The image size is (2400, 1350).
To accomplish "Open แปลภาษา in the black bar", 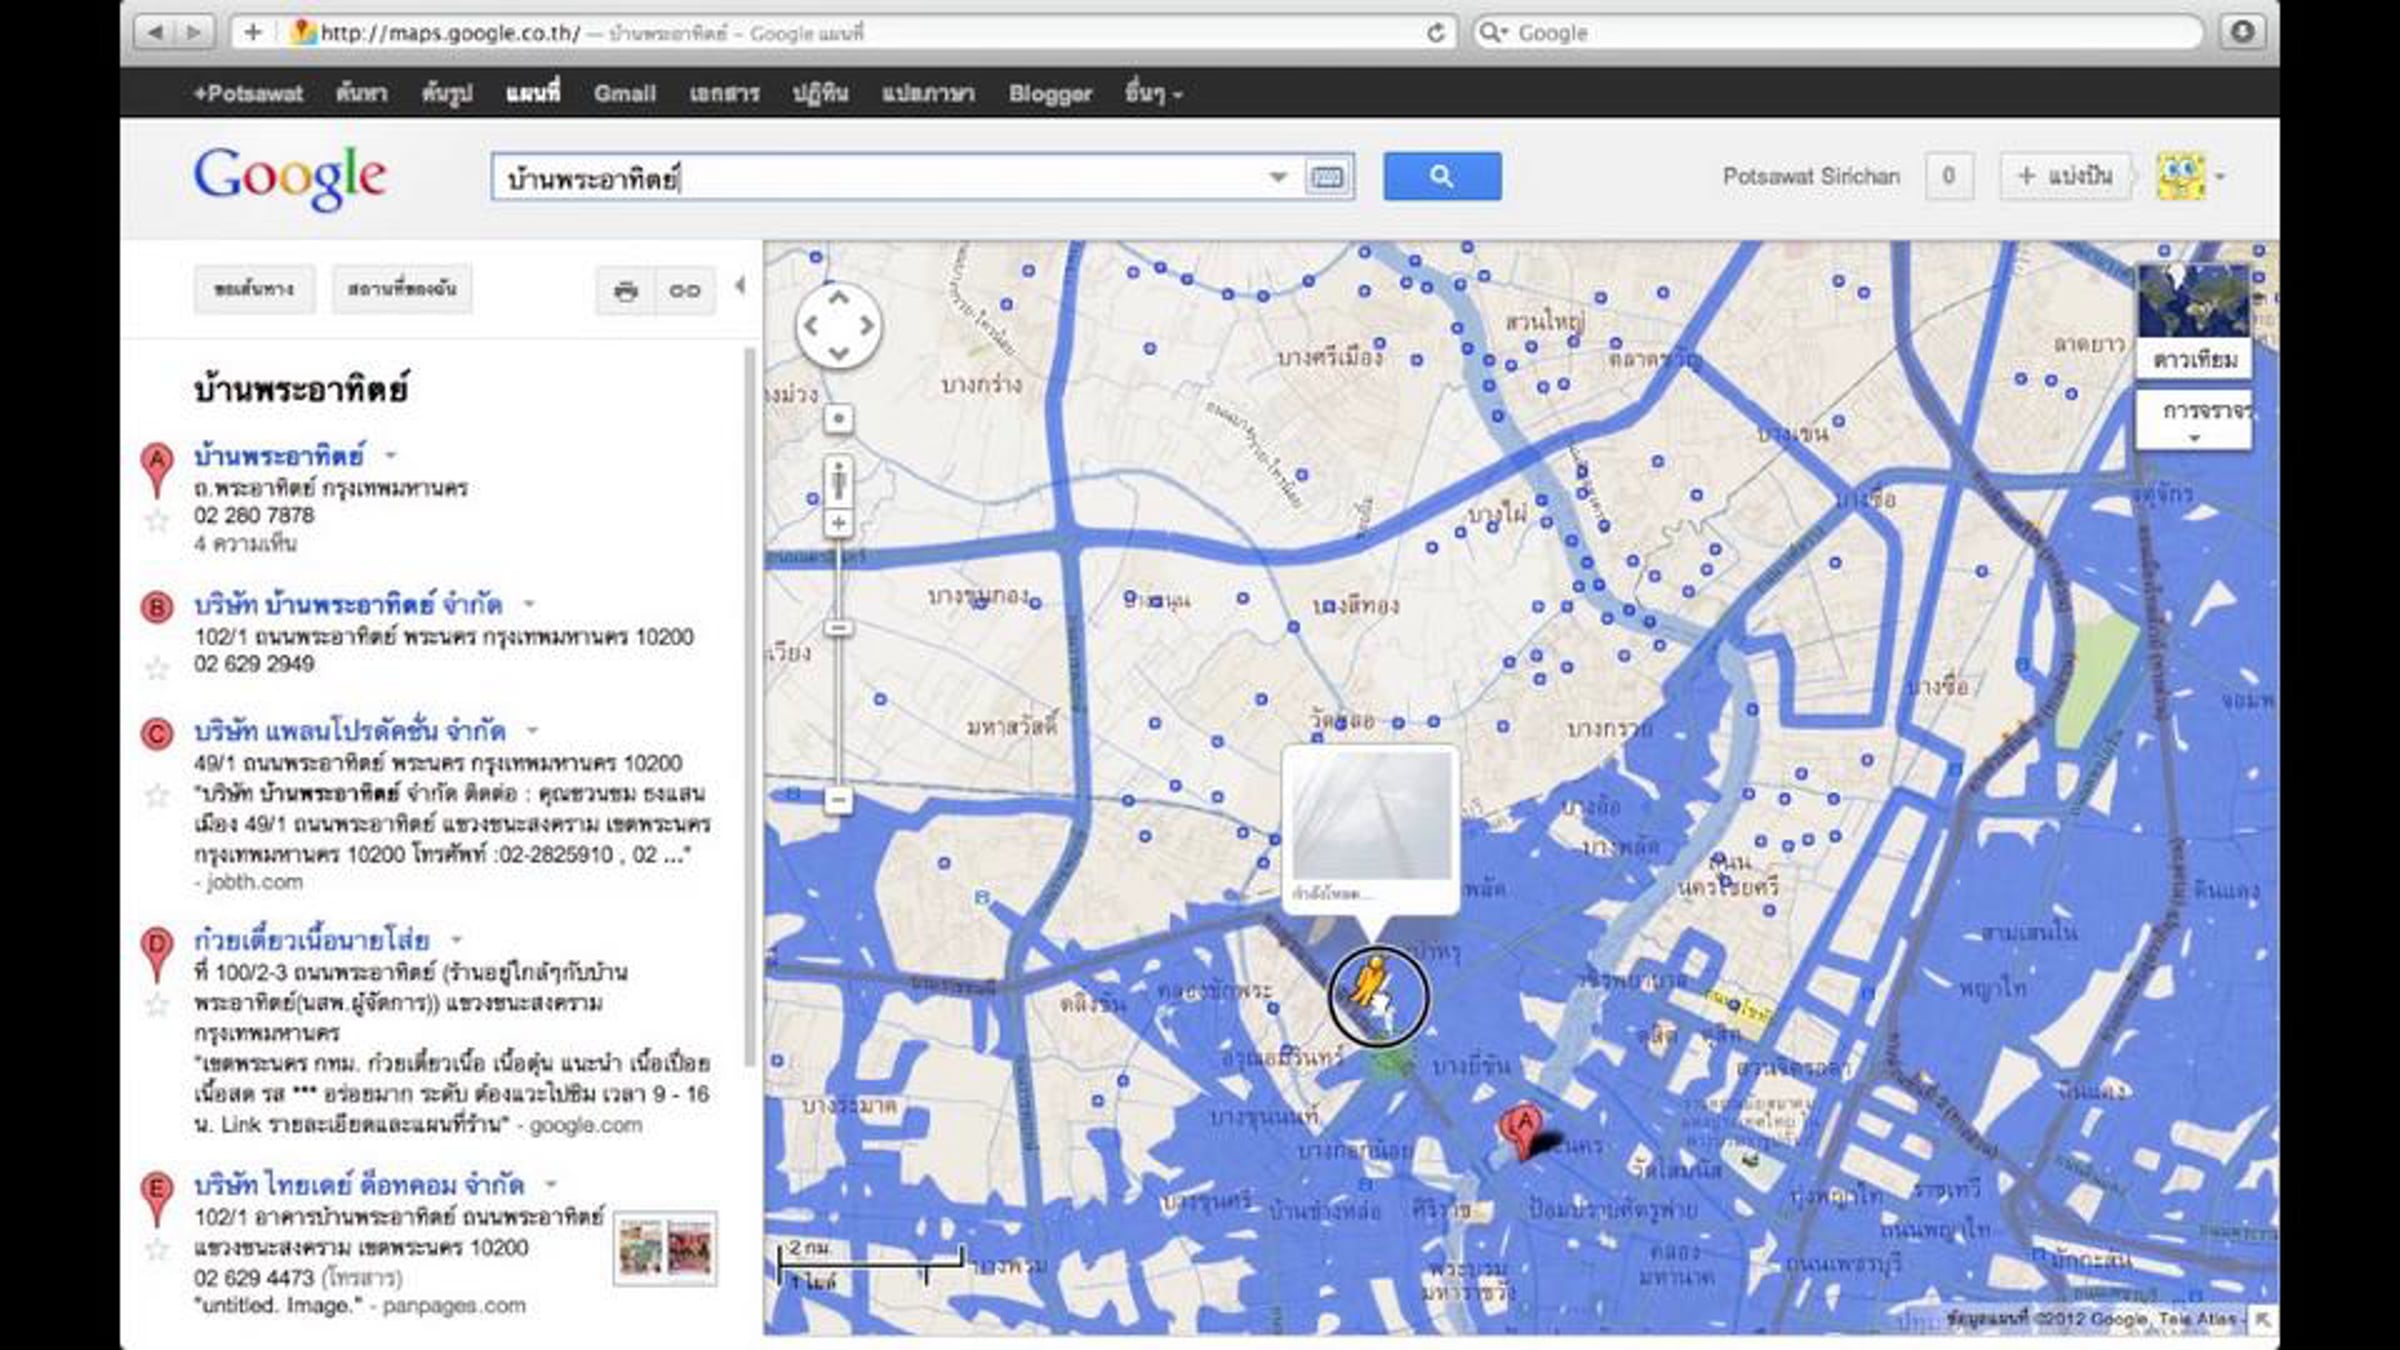I will pos(928,93).
